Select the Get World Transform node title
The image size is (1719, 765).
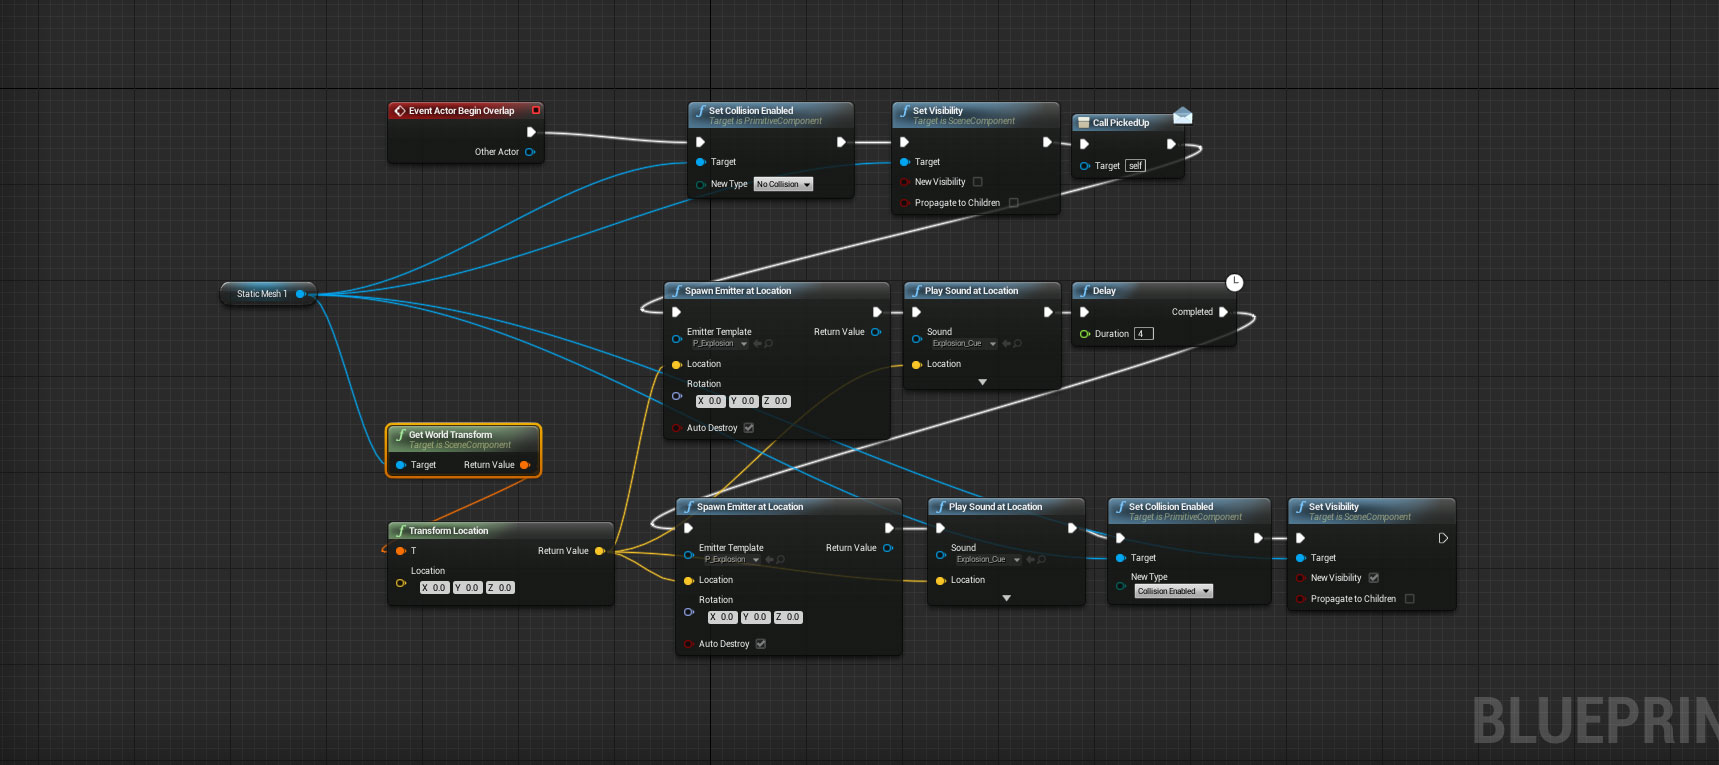pyautogui.click(x=450, y=435)
